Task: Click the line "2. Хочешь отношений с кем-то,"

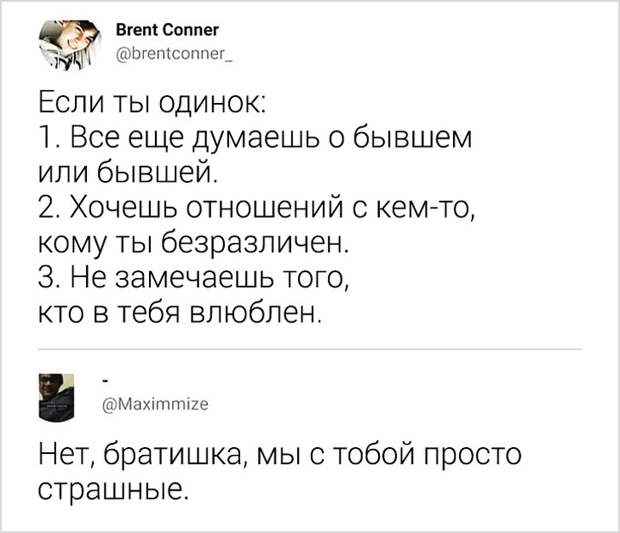Action: [x=257, y=207]
